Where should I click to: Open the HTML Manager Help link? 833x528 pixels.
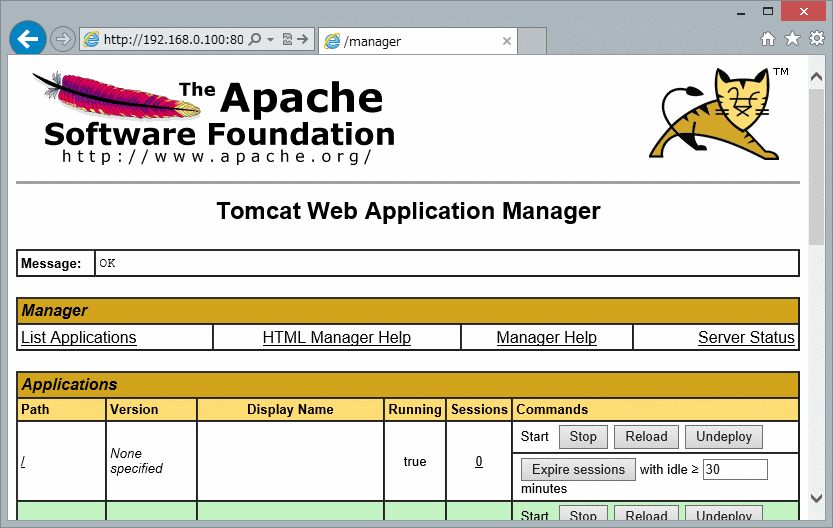(337, 337)
